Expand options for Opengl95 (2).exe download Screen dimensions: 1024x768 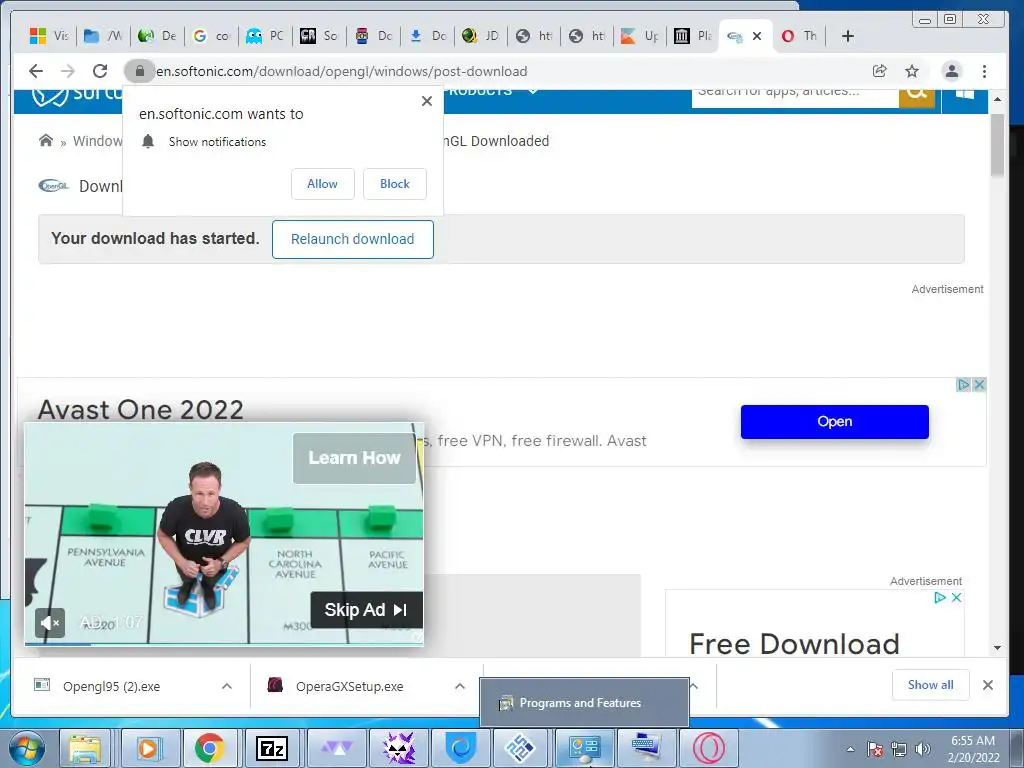point(227,686)
